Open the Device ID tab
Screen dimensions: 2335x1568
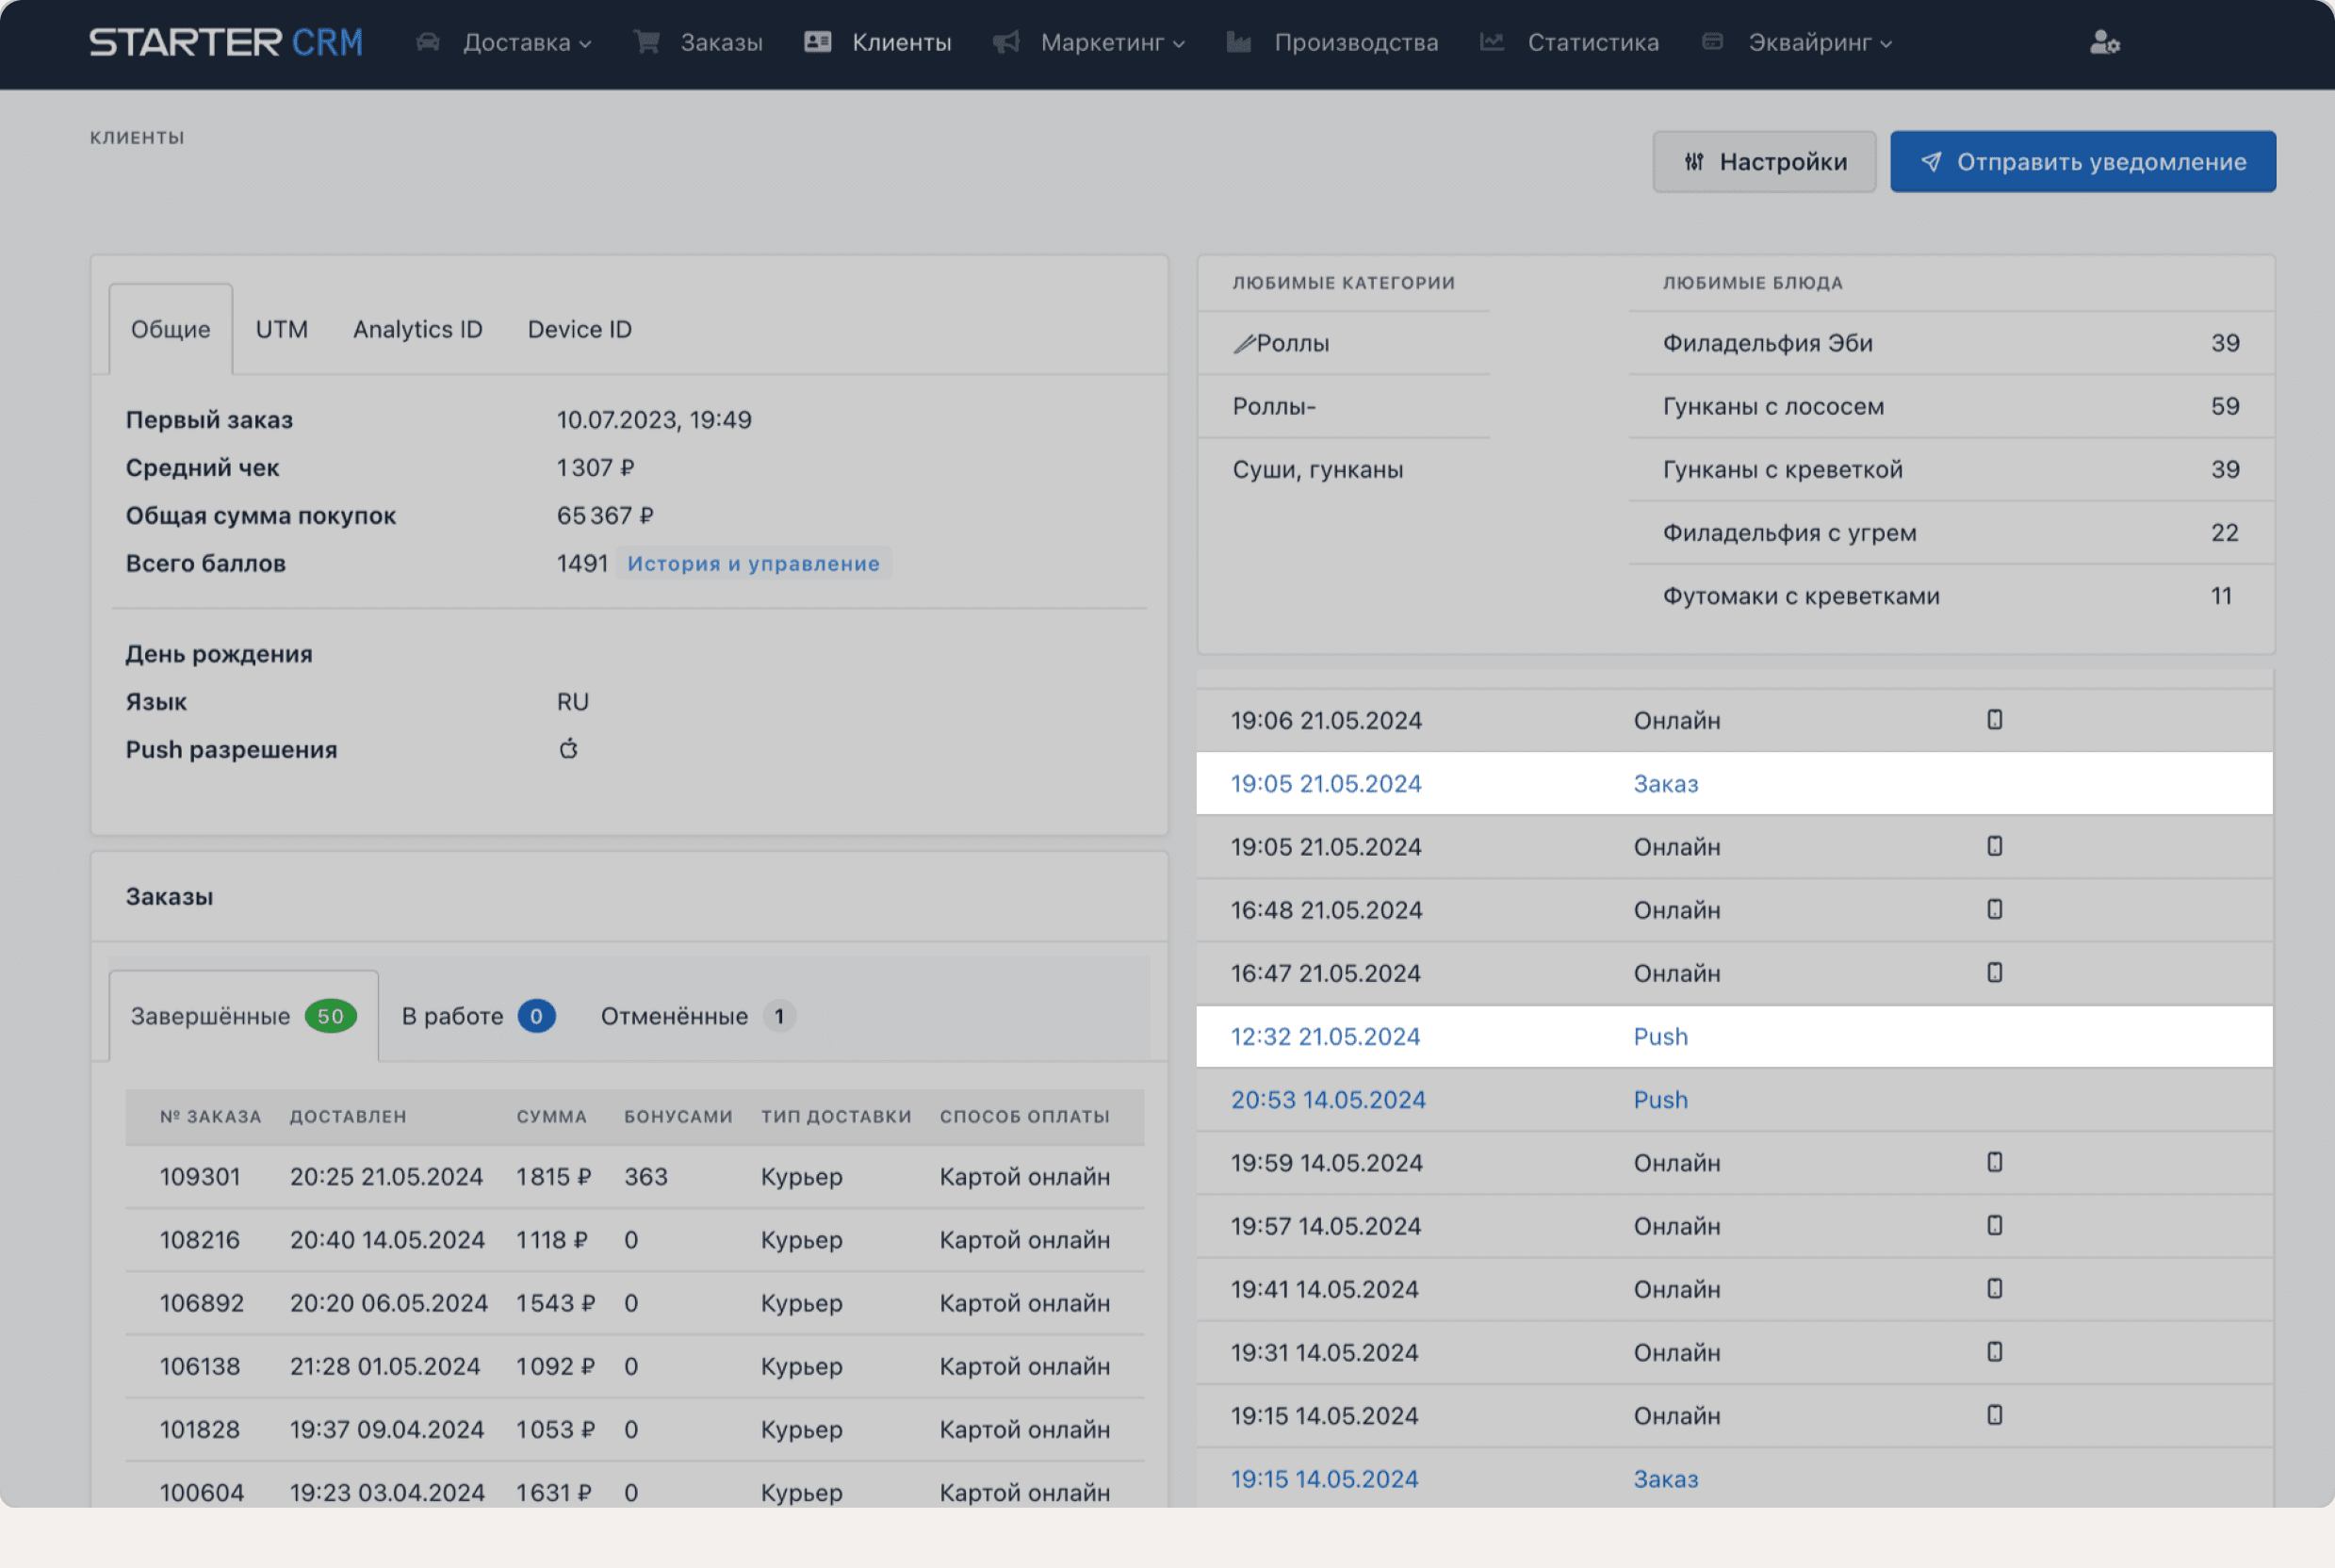(x=579, y=329)
